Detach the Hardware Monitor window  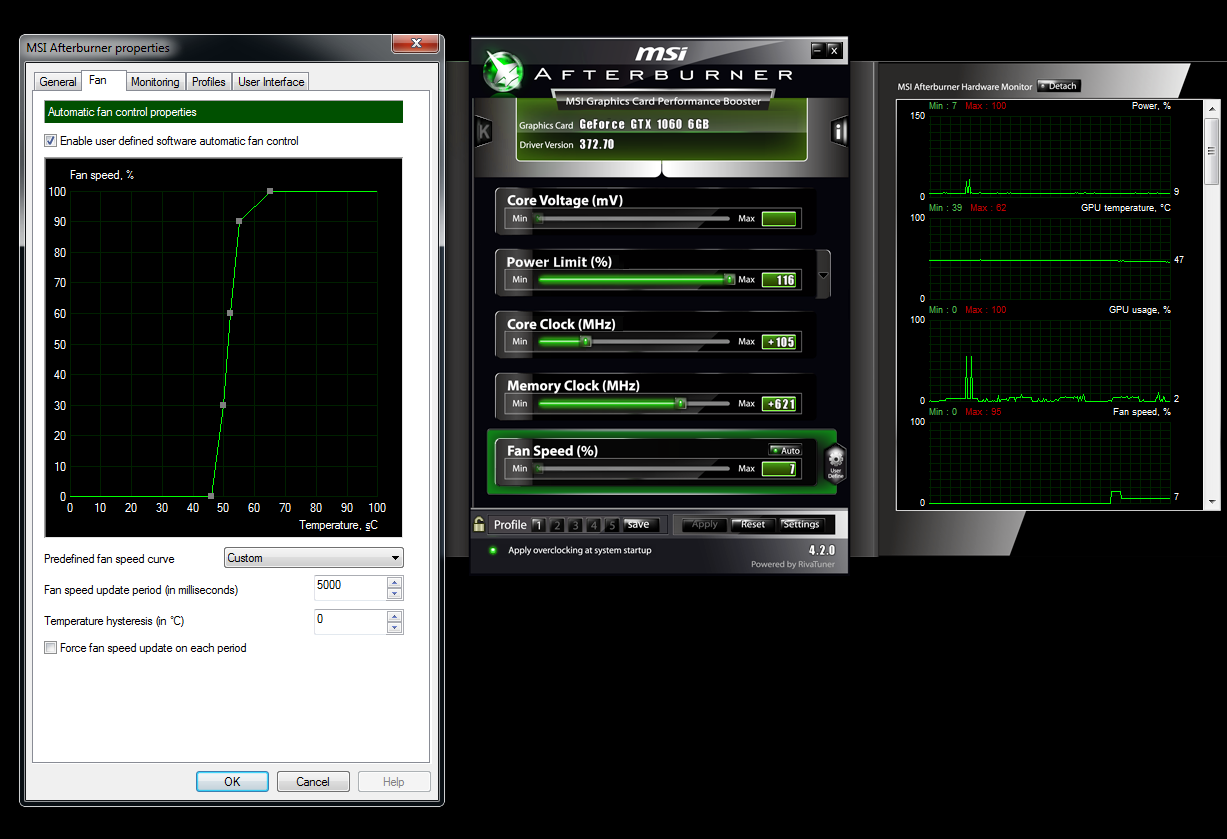point(1059,86)
